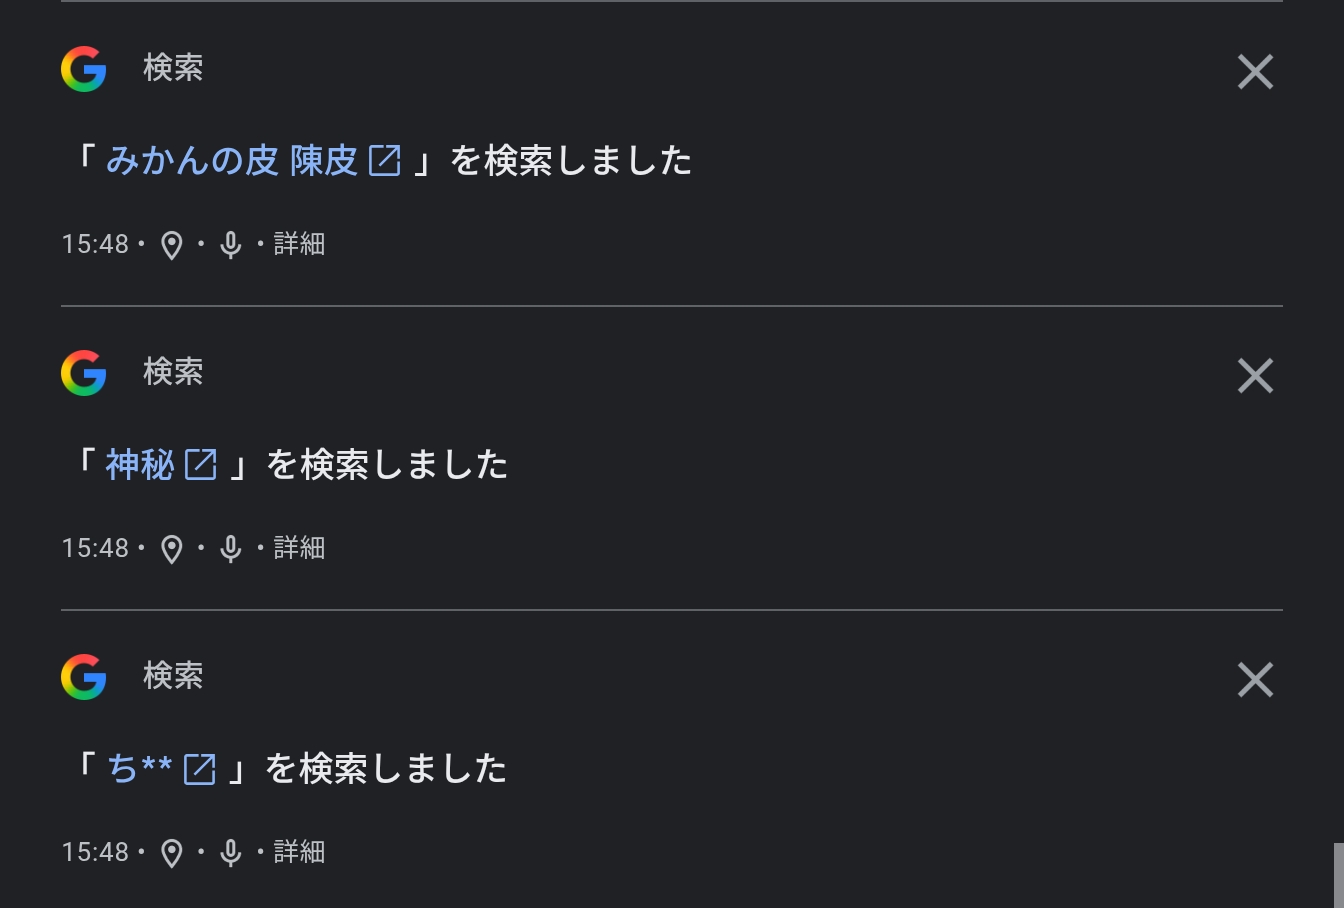Remove the ち** search activity entry
Viewport: 1344px width, 908px height.
1255,680
